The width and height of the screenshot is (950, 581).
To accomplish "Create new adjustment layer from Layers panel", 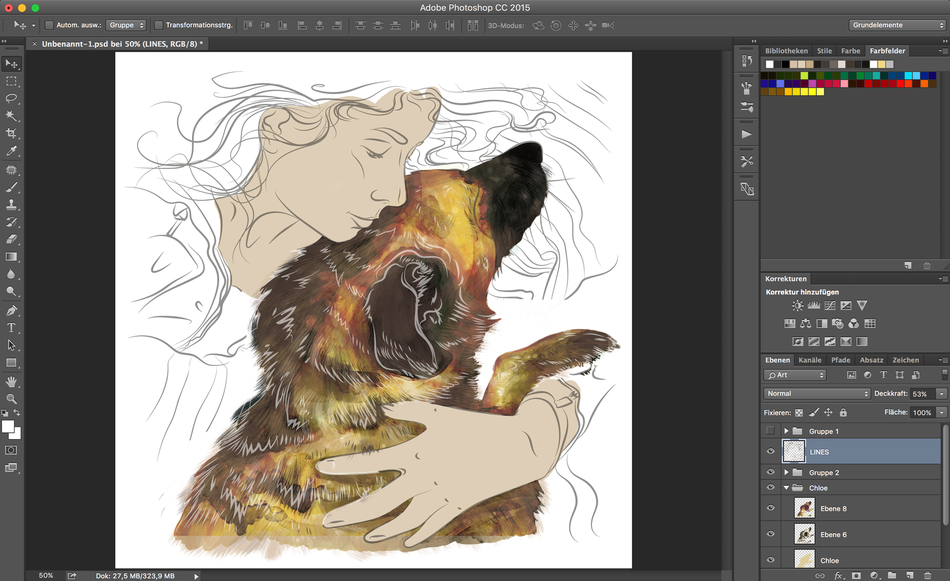I will 874,576.
